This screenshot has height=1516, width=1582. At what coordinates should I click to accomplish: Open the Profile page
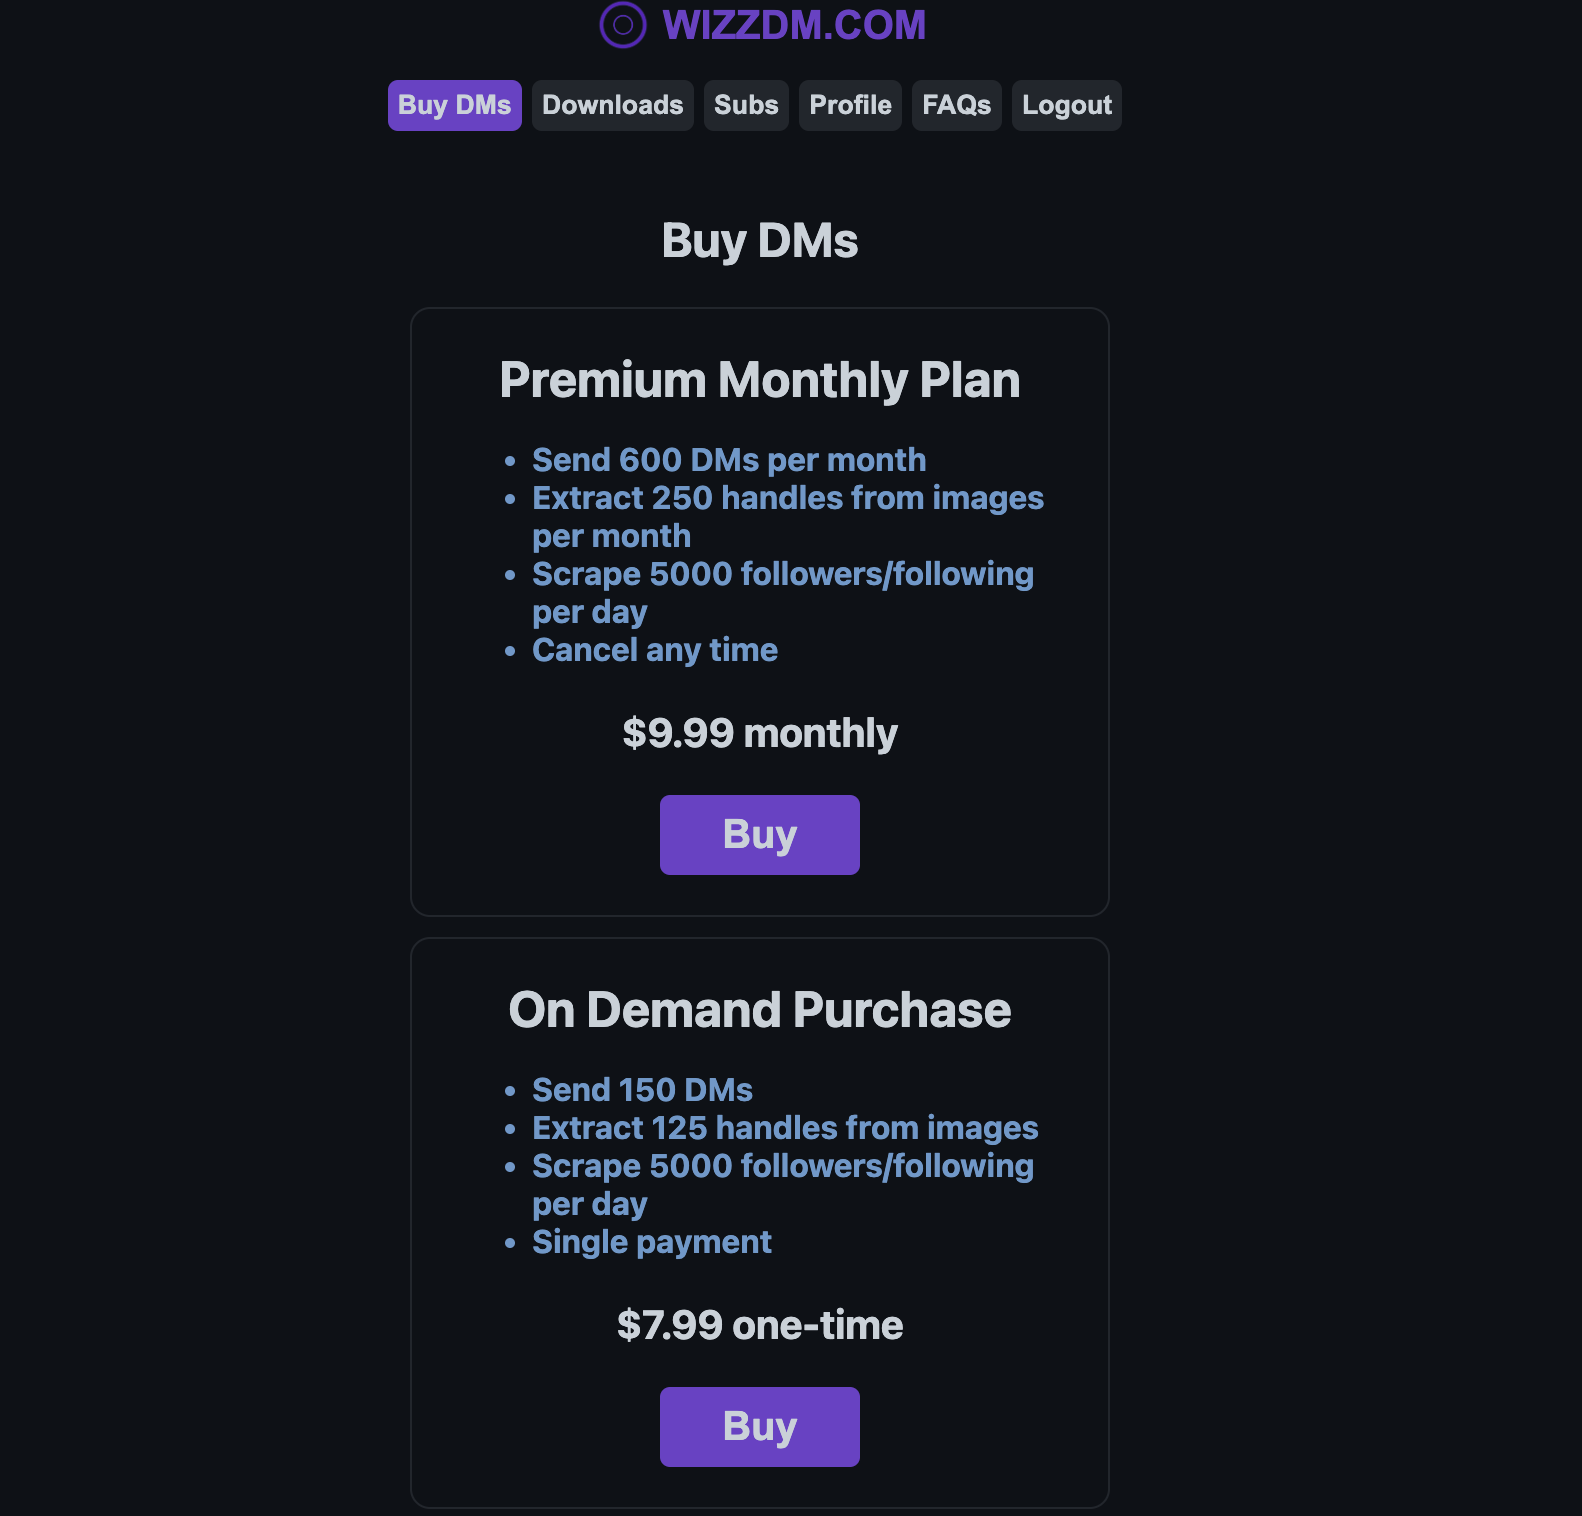click(x=850, y=105)
